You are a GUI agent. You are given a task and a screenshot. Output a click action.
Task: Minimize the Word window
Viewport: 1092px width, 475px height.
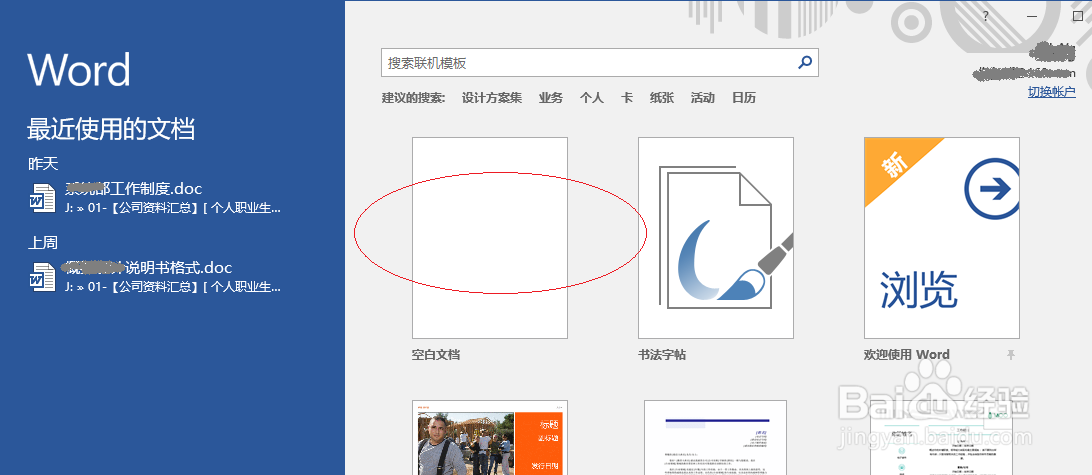pyautogui.click(x=1031, y=17)
